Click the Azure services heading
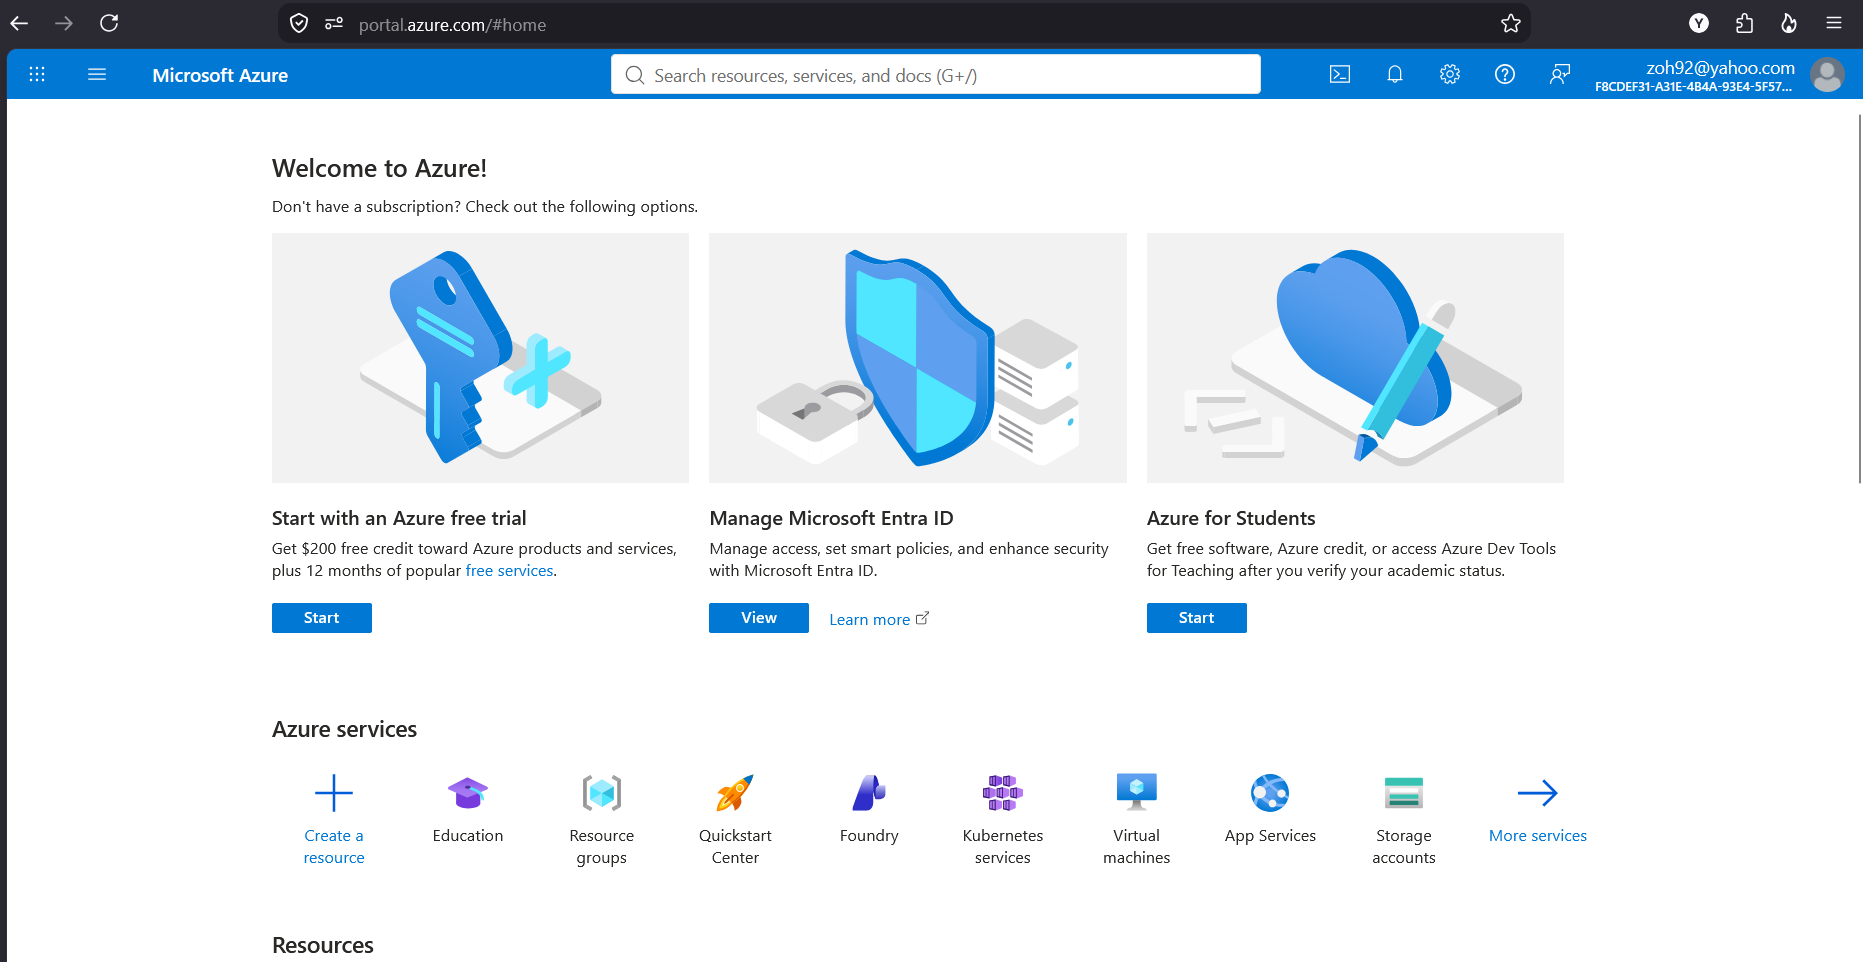 [x=344, y=729]
